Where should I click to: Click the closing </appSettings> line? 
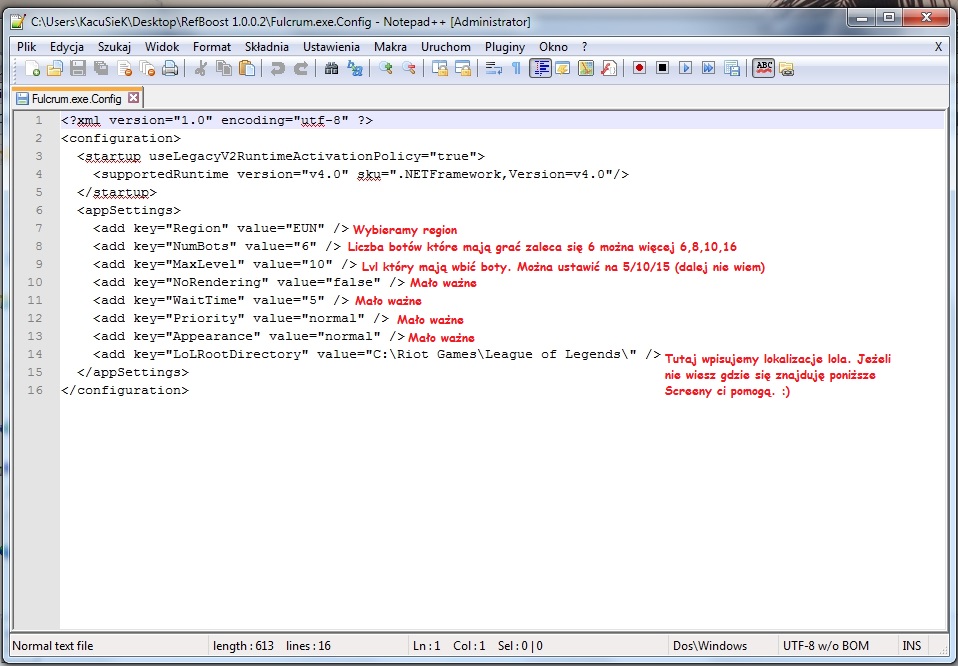133,372
